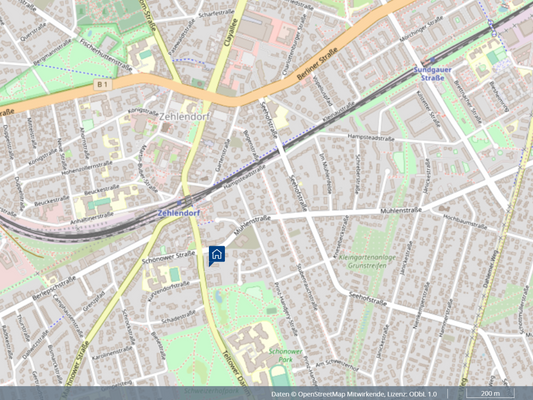Screen dimensions: 533x400
Task: Click the teal pool near Schönower Straße
Action: point(175,275)
